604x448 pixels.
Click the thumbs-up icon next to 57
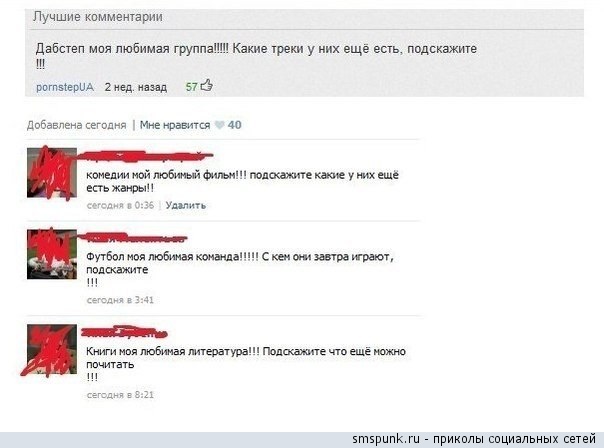click(x=207, y=85)
